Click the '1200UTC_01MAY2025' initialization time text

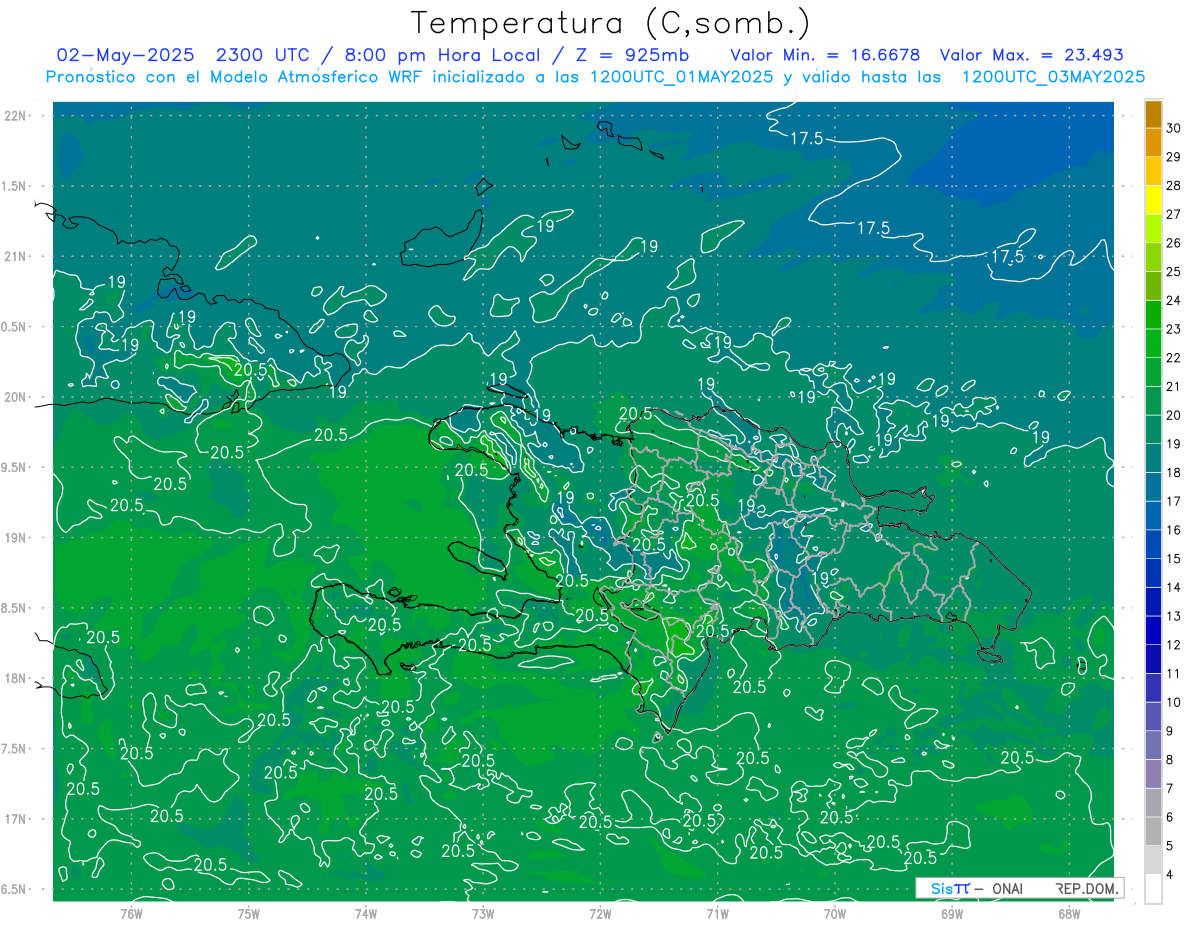(682, 77)
